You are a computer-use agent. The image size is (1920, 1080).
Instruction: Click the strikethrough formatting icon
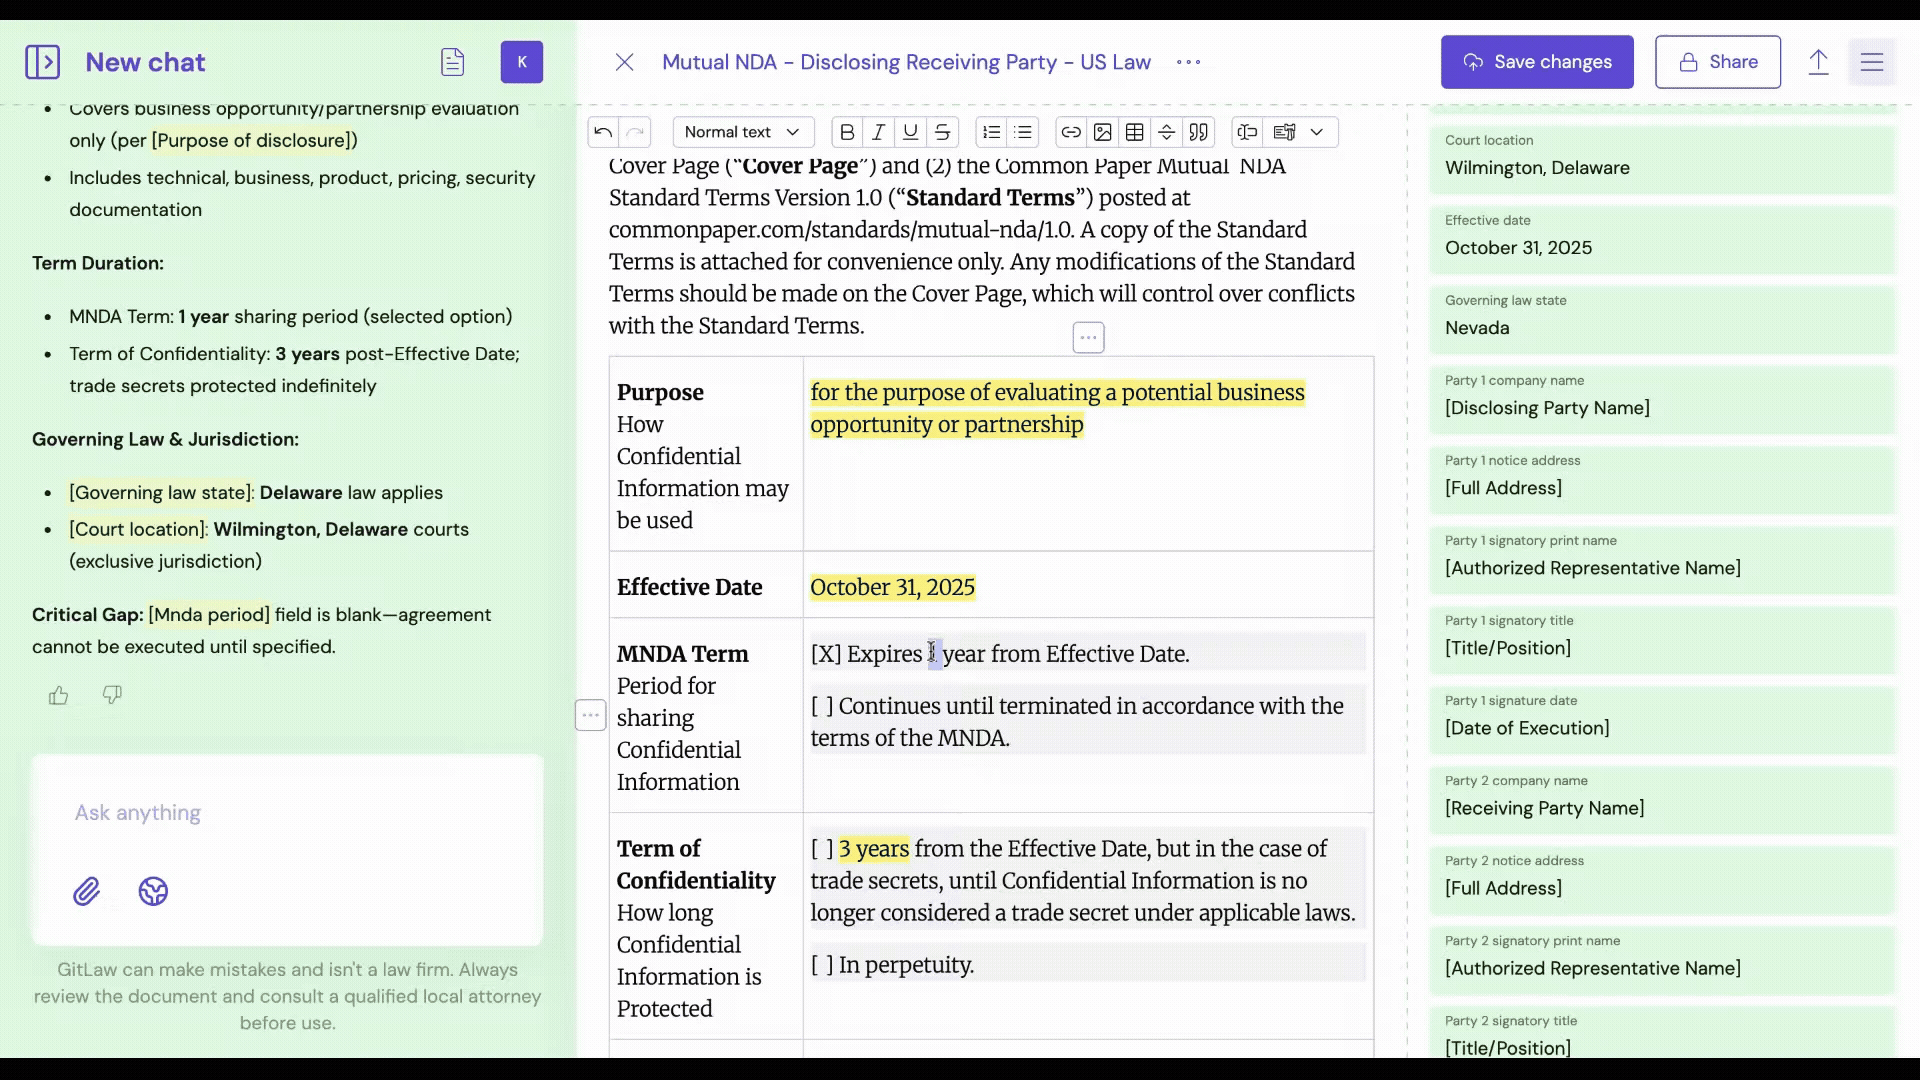pos(942,132)
